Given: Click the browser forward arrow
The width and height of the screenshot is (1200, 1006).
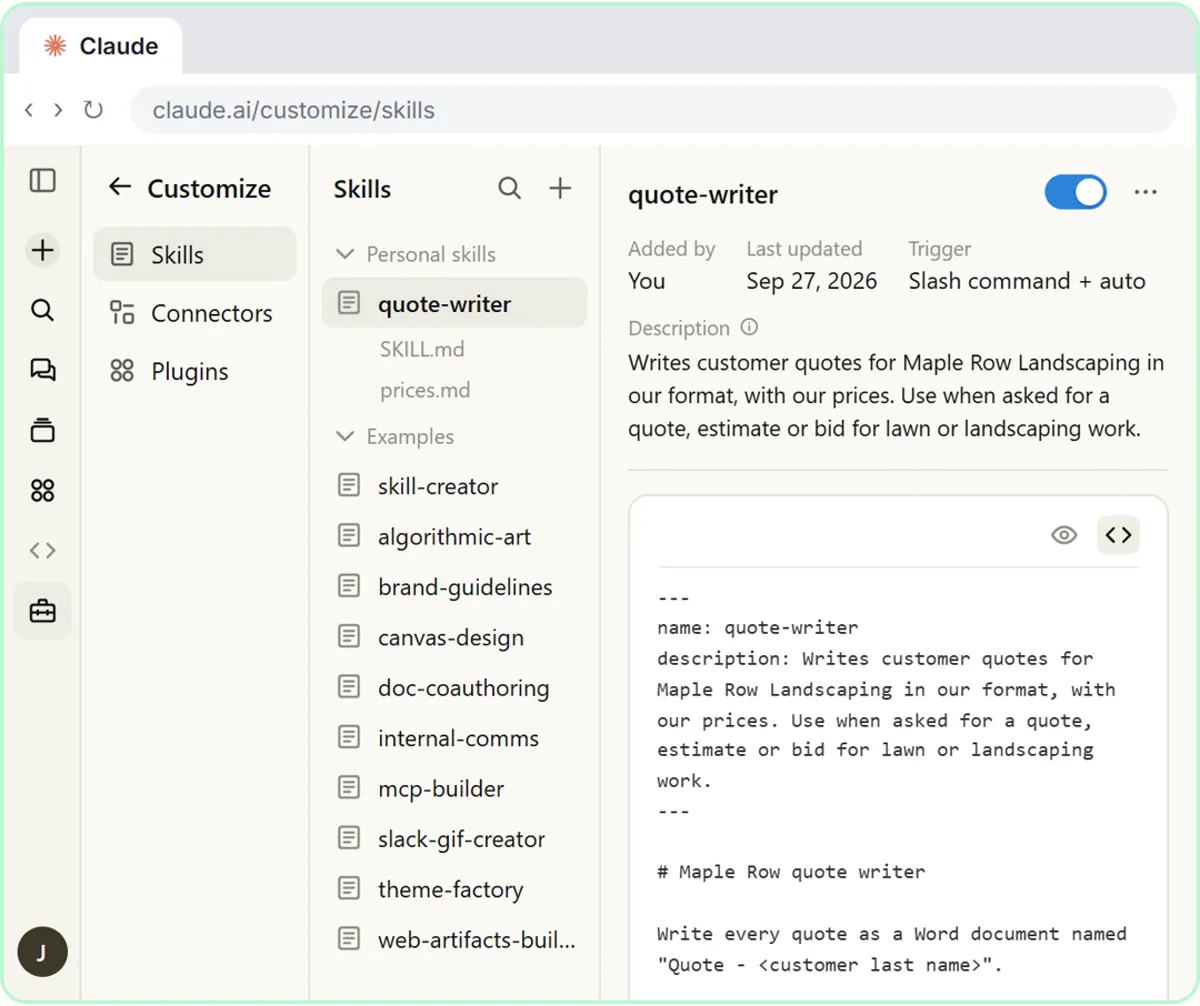Looking at the screenshot, I should [x=58, y=110].
